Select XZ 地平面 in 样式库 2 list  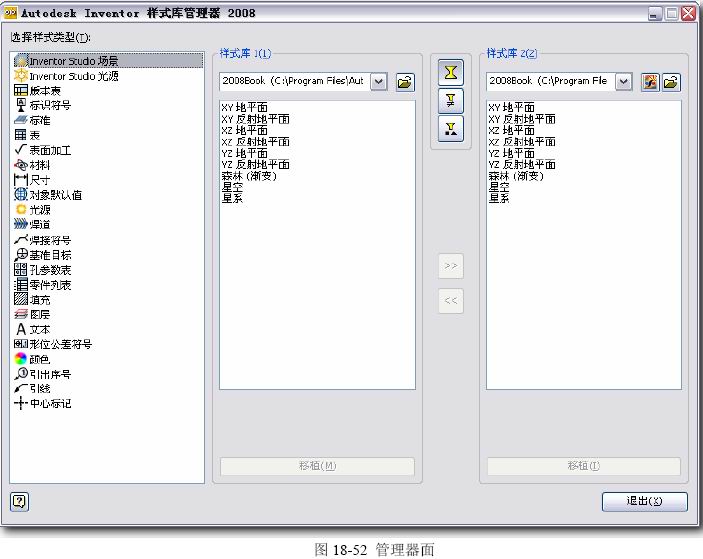512,130
